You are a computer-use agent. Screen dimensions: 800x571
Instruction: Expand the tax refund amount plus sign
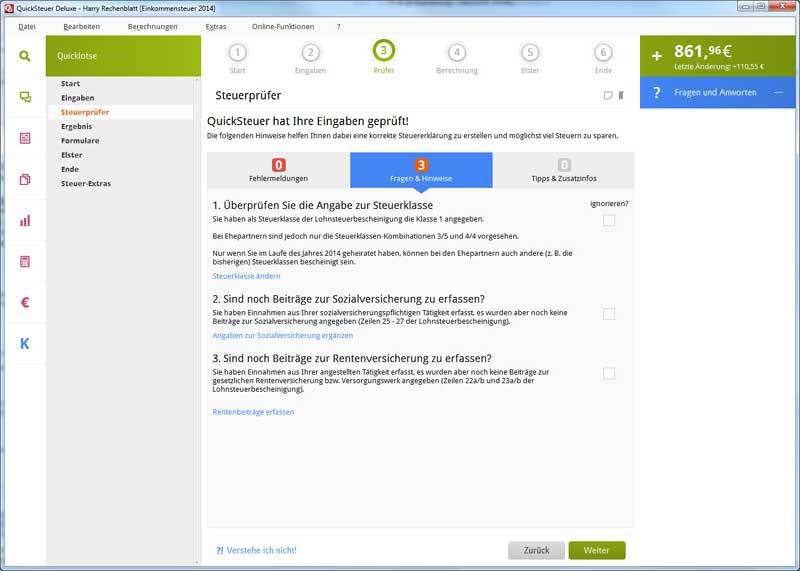pos(657,56)
